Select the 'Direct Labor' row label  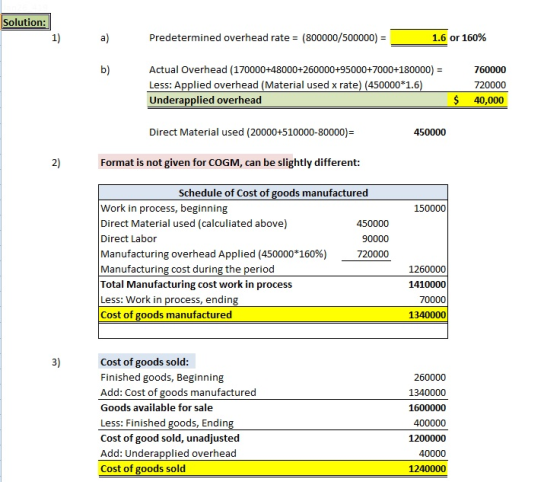coord(129,239)
